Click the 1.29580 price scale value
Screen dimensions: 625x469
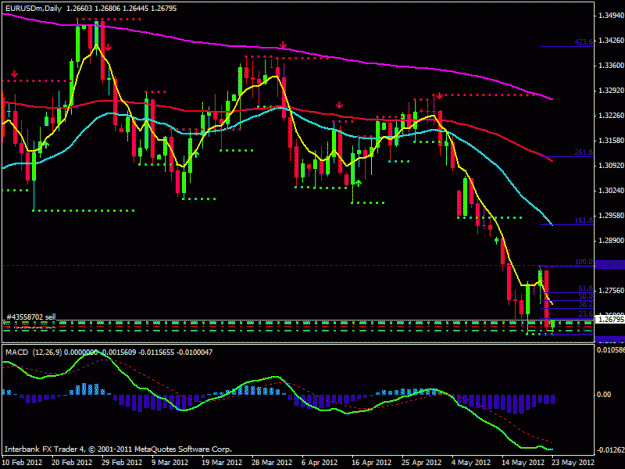[611, 215]
